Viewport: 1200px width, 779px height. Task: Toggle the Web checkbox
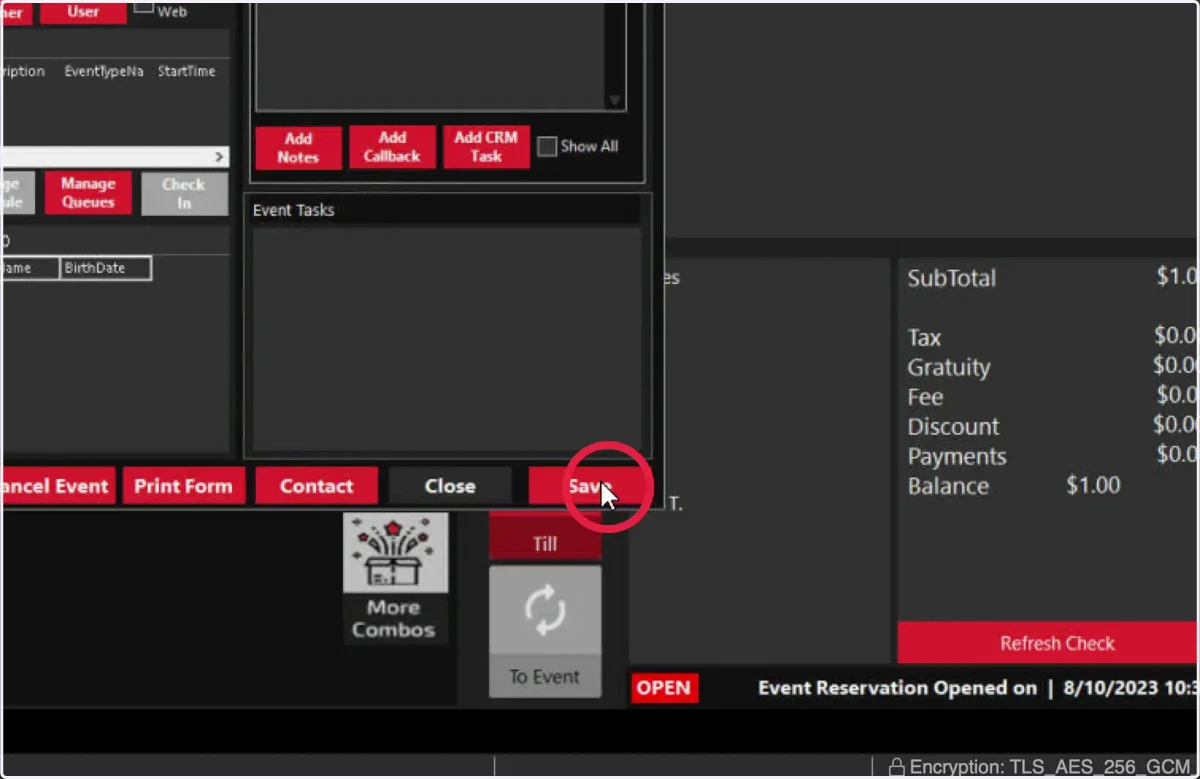coord(144,7)
